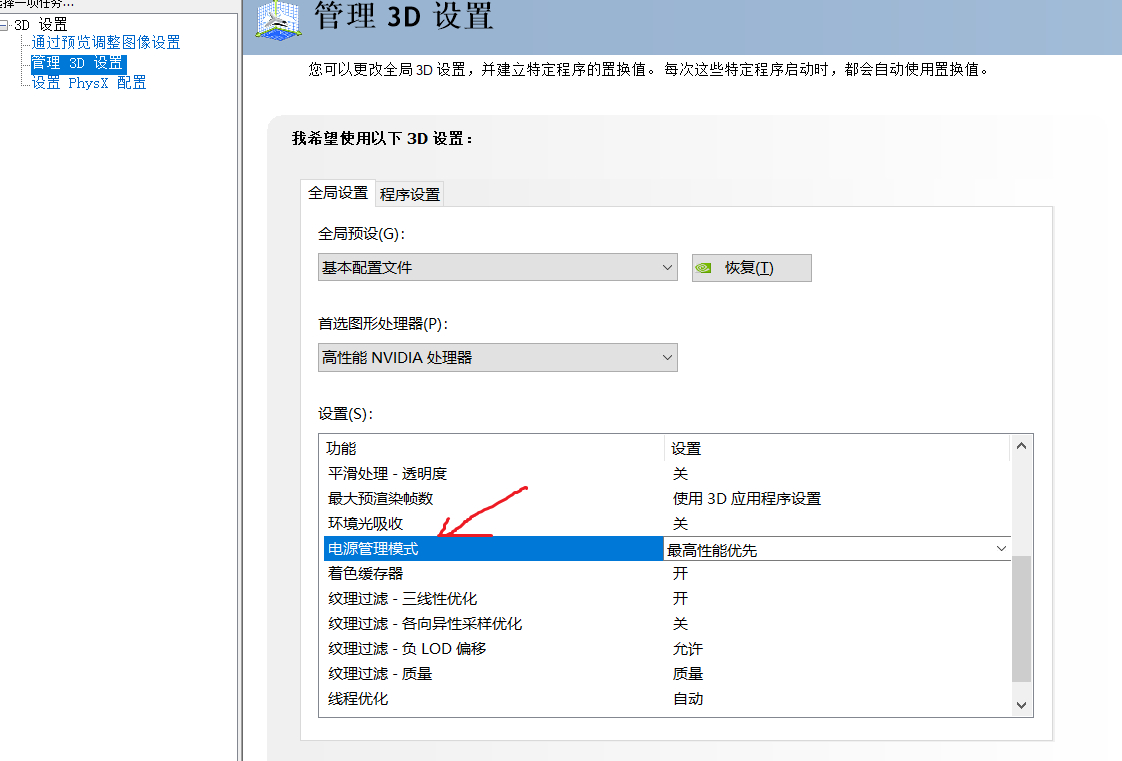1122x761 pixels.
Task: Click the NVIDIA logo on 恢复 button
Action: pyautogui.click(x=704, y=268)
